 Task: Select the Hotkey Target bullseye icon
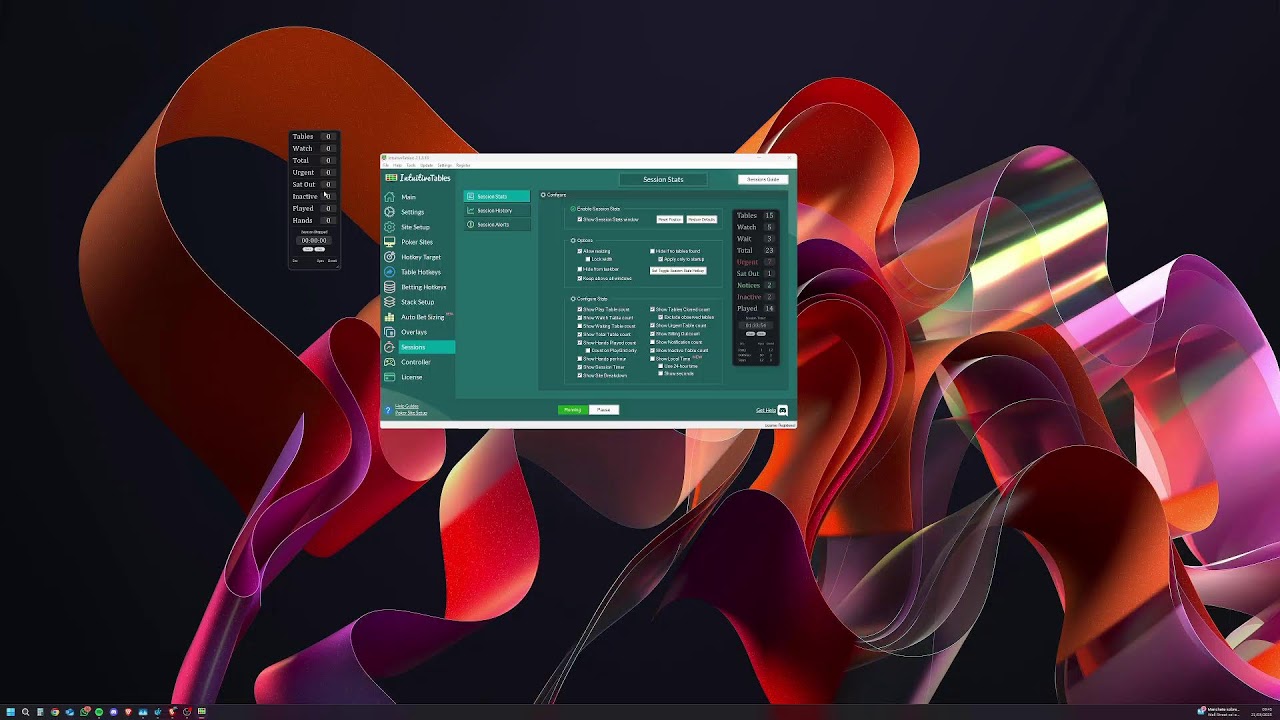(x=389, y=257)
